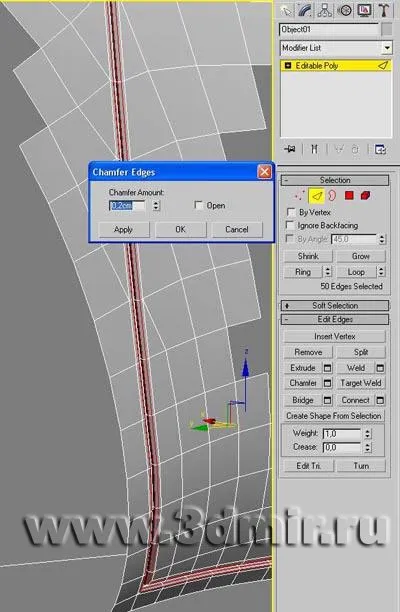Viewport: 400px width, 612px height.
Task: Expand the Soft Selection rollout
Action: 335,306
